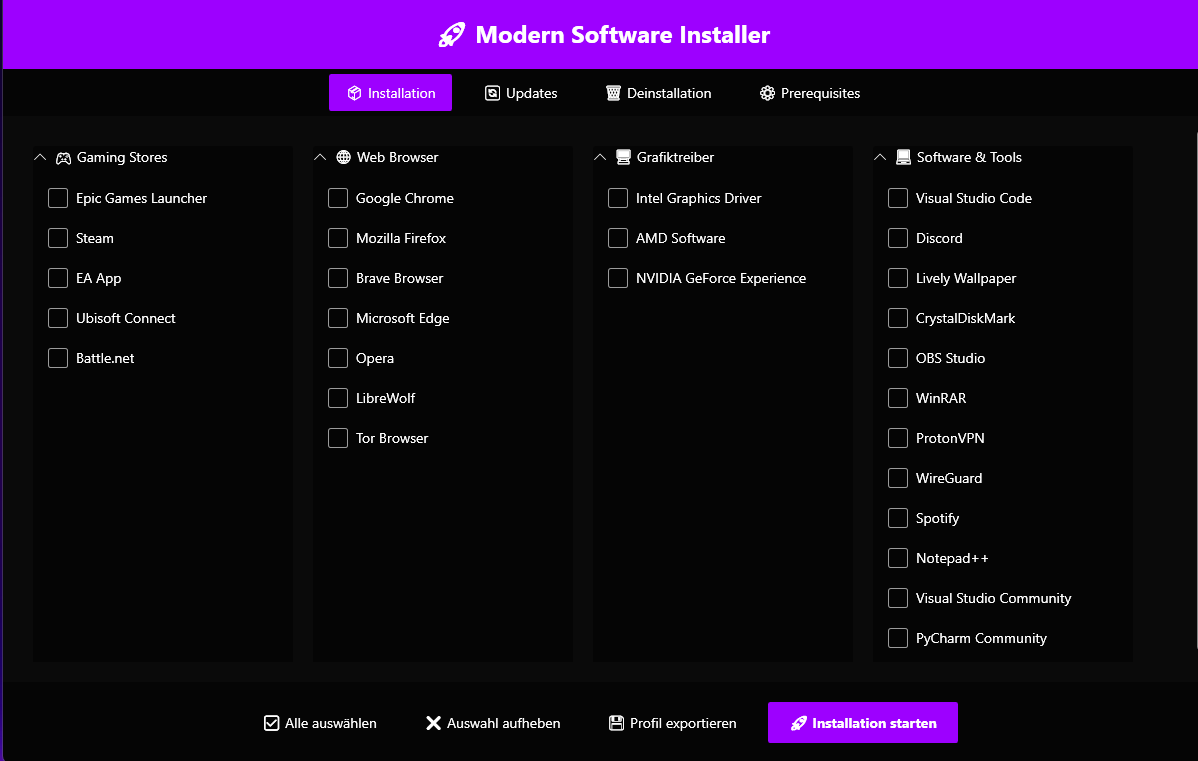Screen dimensions: 1198x761
Task: Enable the AMD Software checkbox
Action: coord(618,238)
